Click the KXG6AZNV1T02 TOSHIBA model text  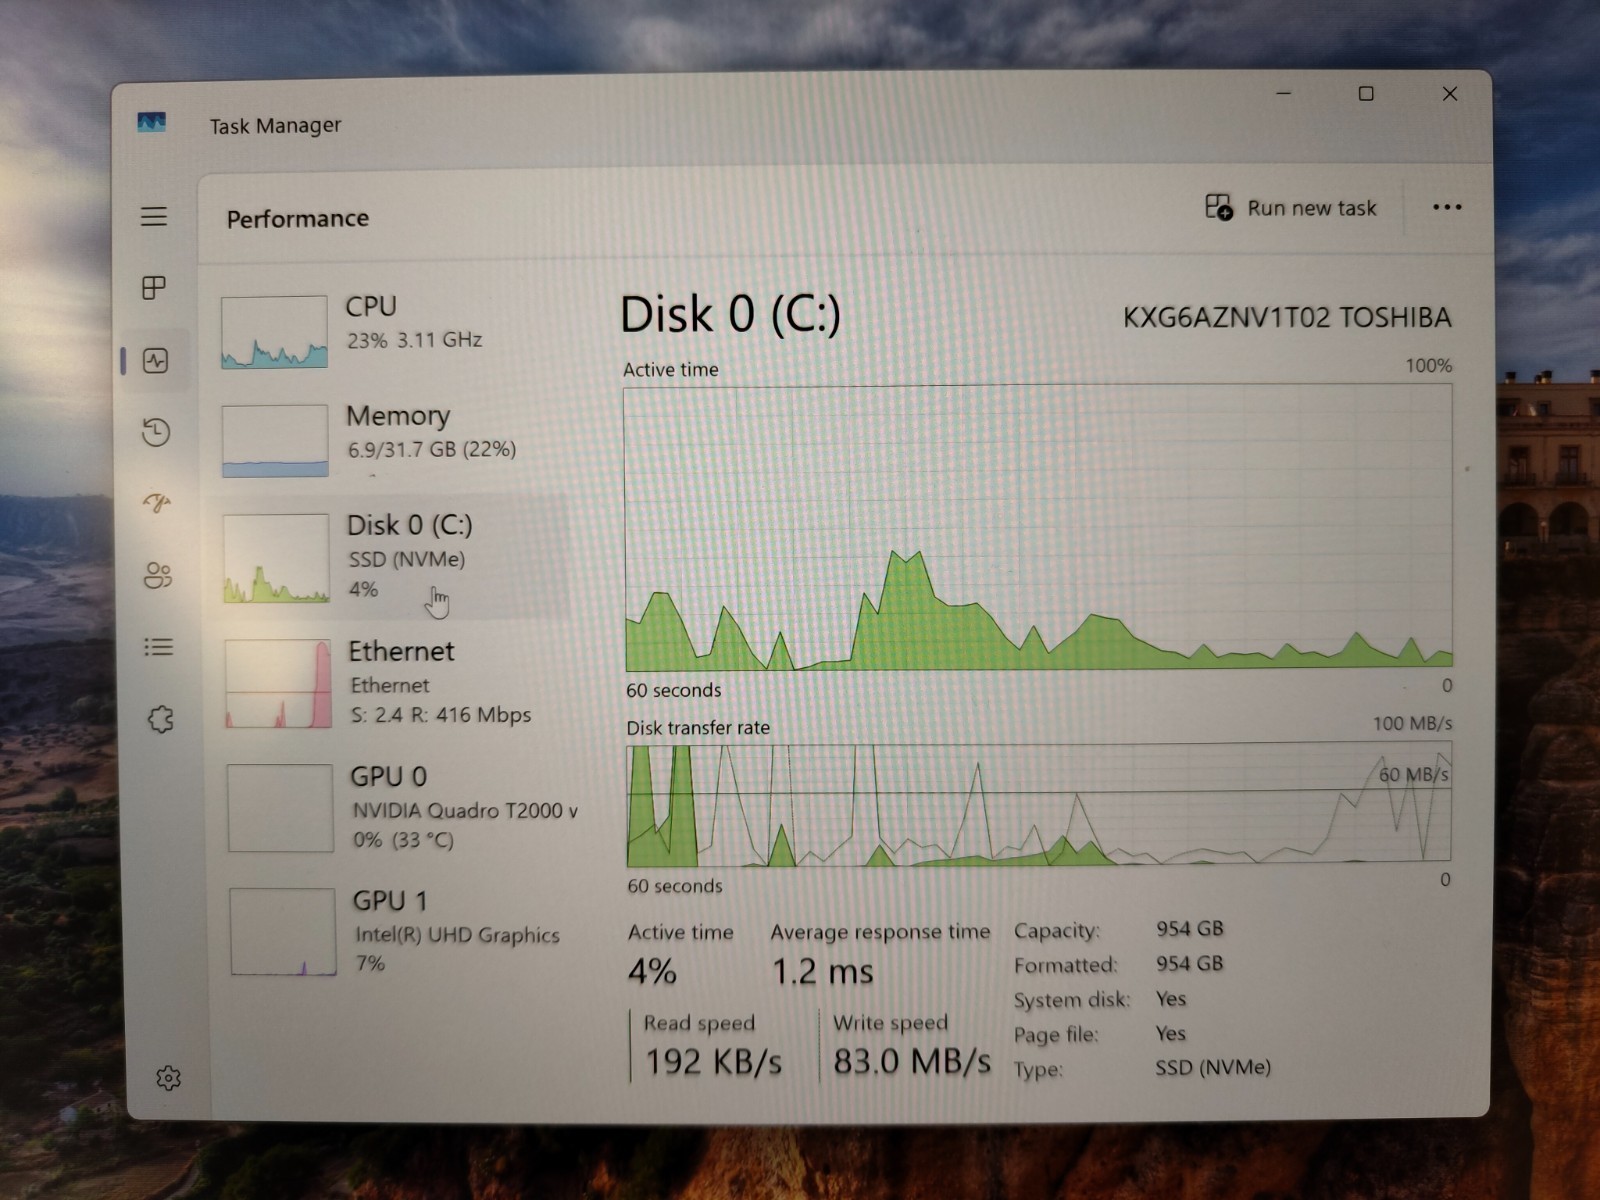click(1286, 317)
